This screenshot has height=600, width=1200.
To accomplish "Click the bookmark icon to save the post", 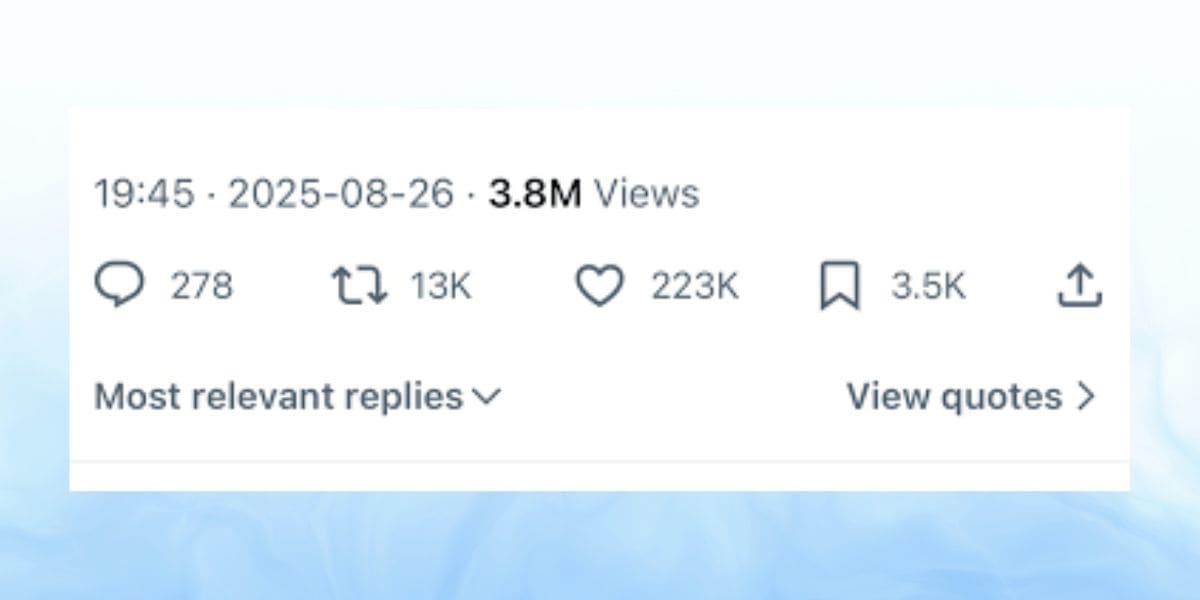I will pos(842,285).
